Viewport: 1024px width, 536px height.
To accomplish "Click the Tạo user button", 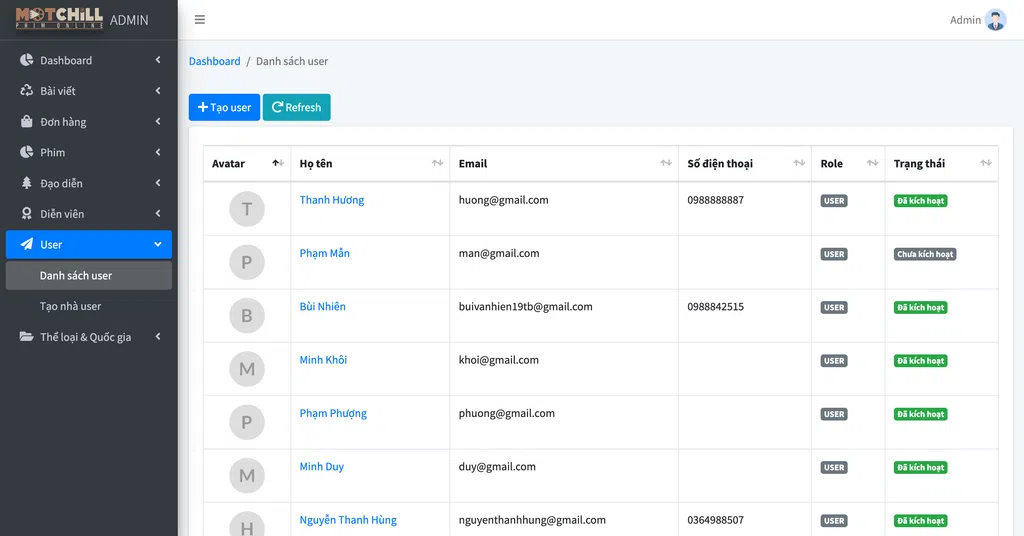I will 224,107.
